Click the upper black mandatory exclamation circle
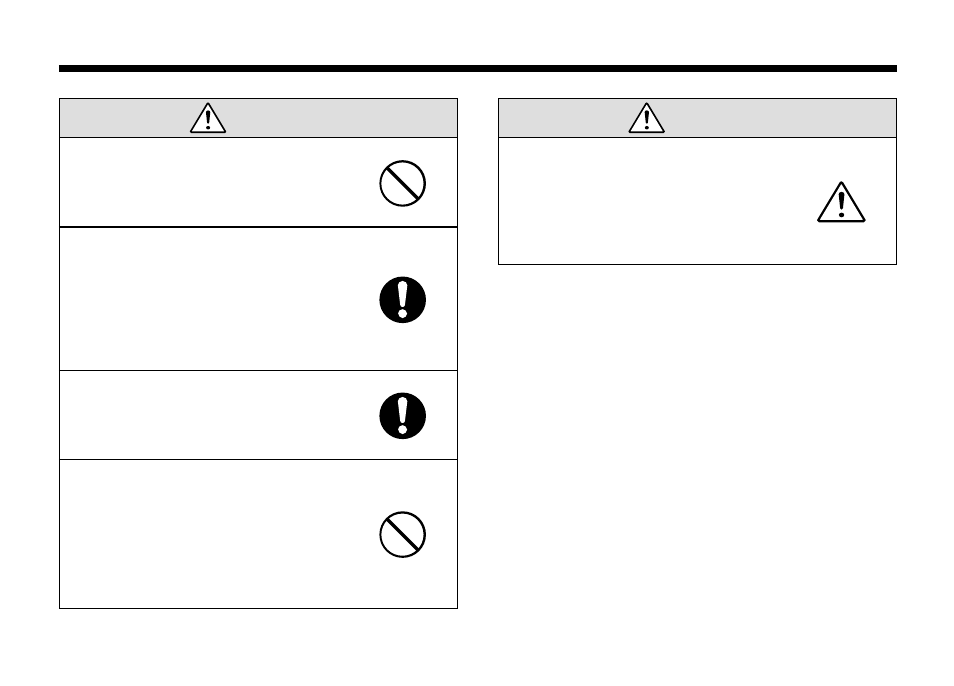Viewport: 954px width, 686px height. pyautogui.click(x=402, y=300)
